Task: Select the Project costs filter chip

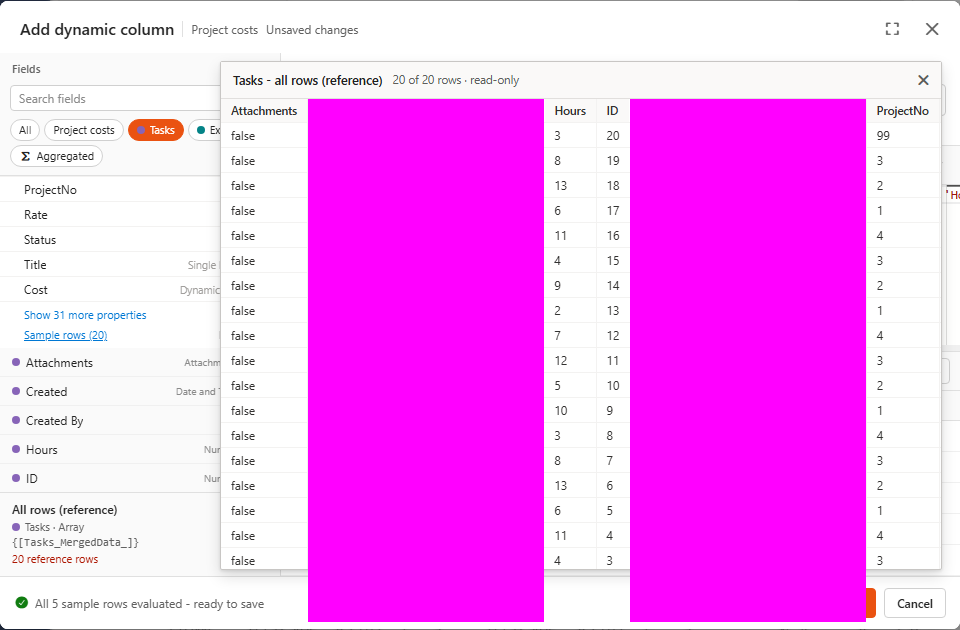Action: [84, 130]
